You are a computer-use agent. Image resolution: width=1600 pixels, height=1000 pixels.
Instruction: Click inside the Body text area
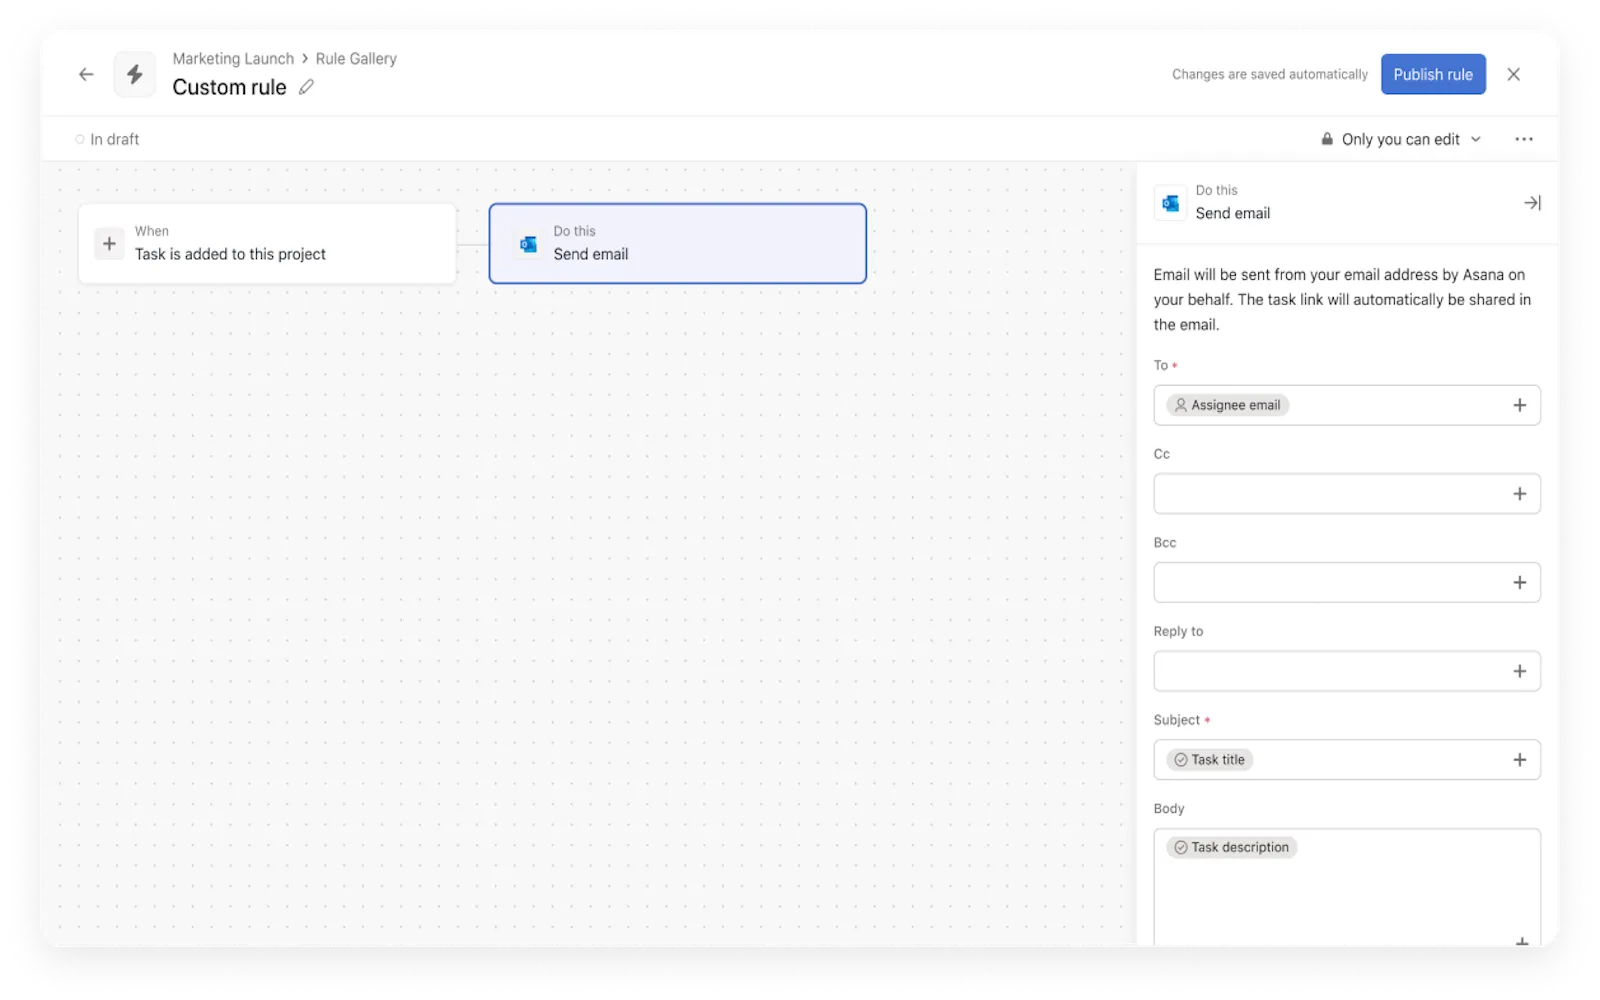click(x=1346, y=895)
